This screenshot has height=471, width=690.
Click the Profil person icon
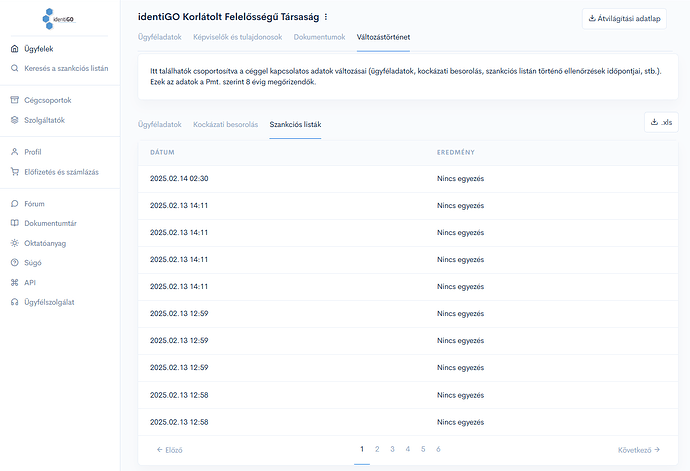(x=15, y=152)
